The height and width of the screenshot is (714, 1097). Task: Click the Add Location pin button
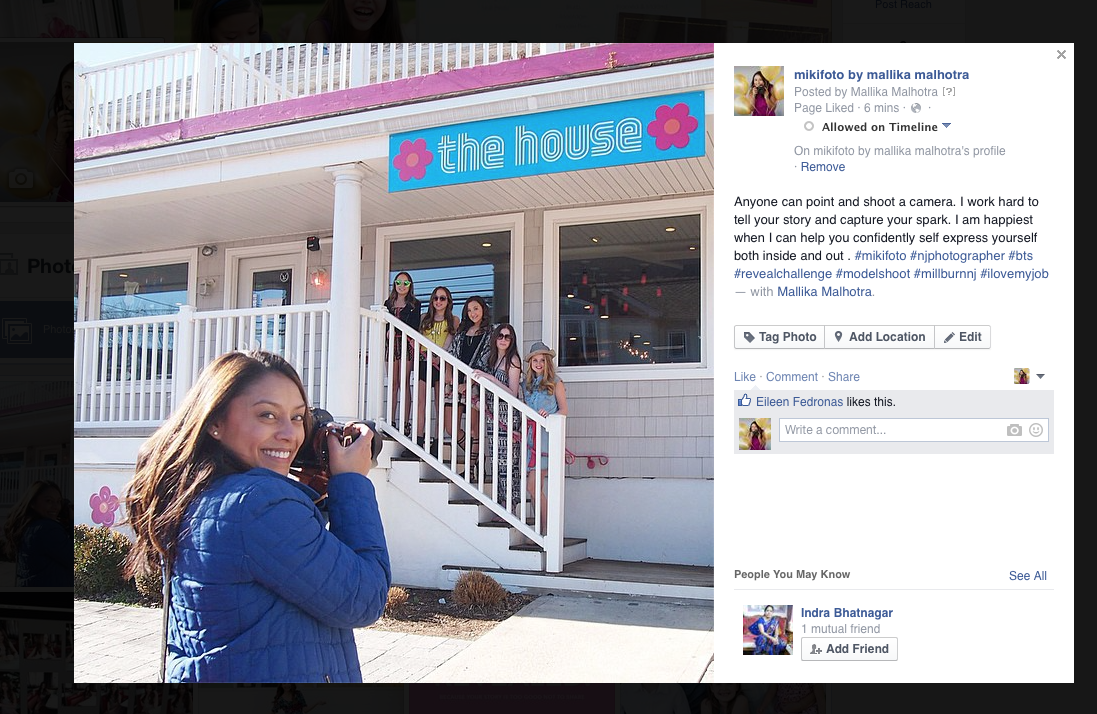[879, 337]
